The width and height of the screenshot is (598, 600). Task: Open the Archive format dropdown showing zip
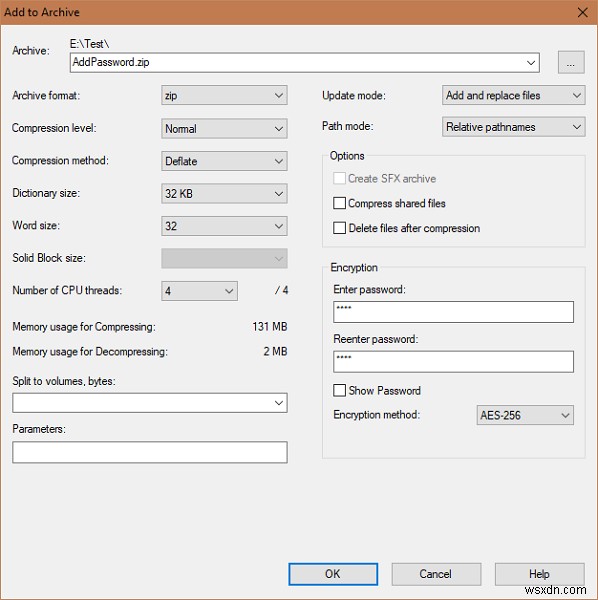224,95
